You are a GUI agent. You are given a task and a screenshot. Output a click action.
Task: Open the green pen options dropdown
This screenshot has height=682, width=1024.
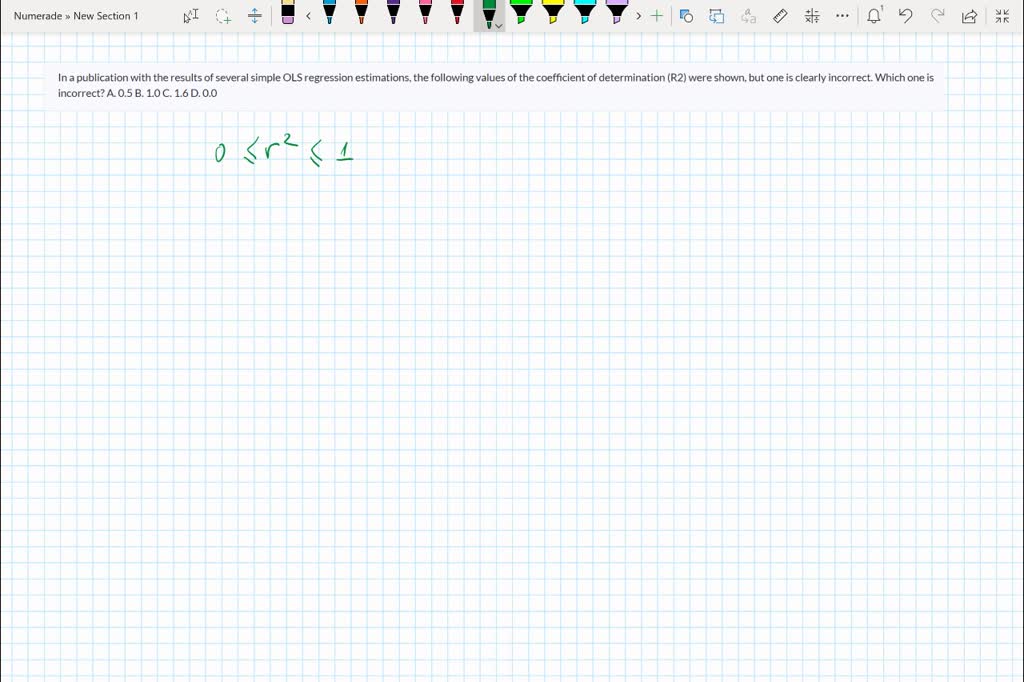497,24
